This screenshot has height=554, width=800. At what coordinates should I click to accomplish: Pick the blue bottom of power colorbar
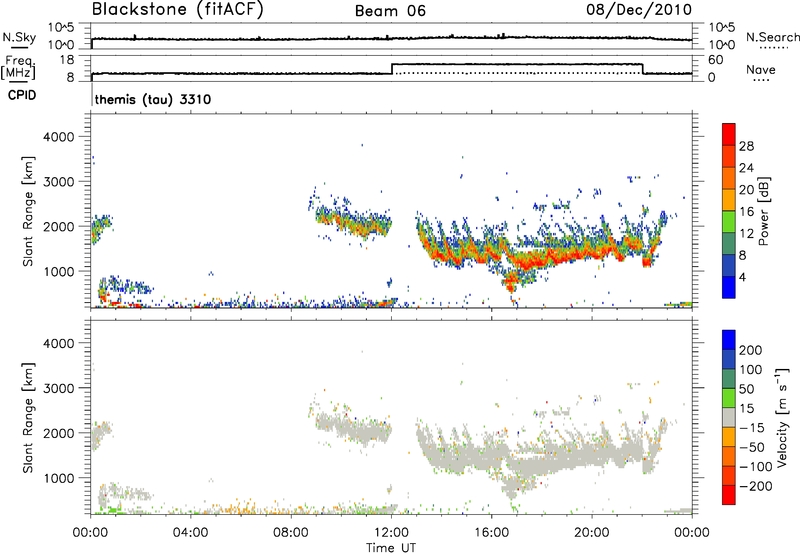click(729, 287)
